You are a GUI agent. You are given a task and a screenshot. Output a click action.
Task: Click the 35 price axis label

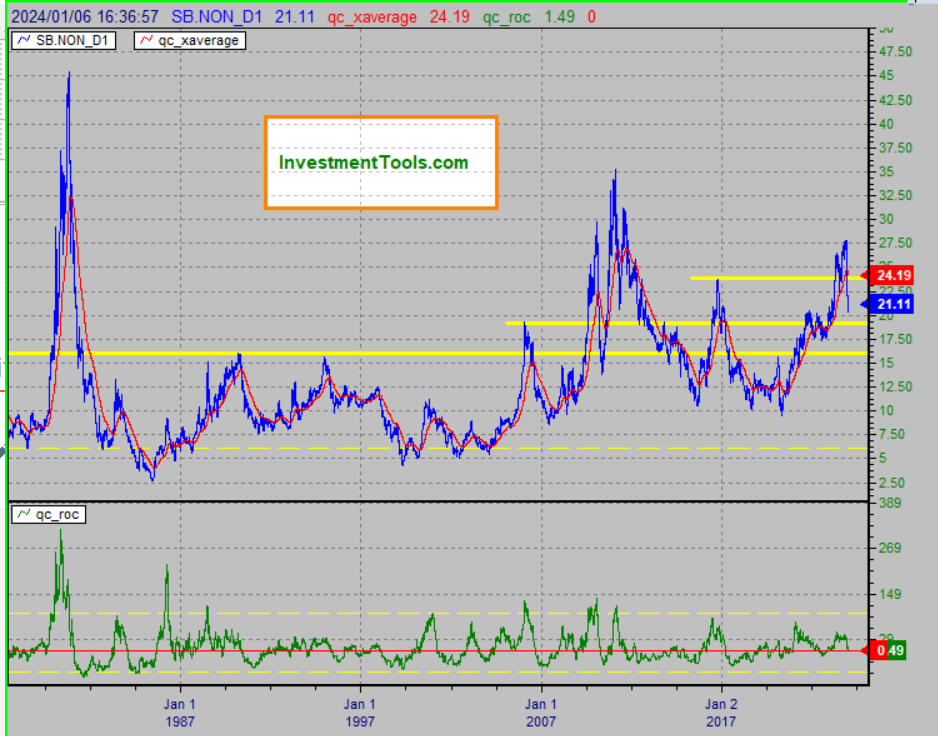coord(887,172)
